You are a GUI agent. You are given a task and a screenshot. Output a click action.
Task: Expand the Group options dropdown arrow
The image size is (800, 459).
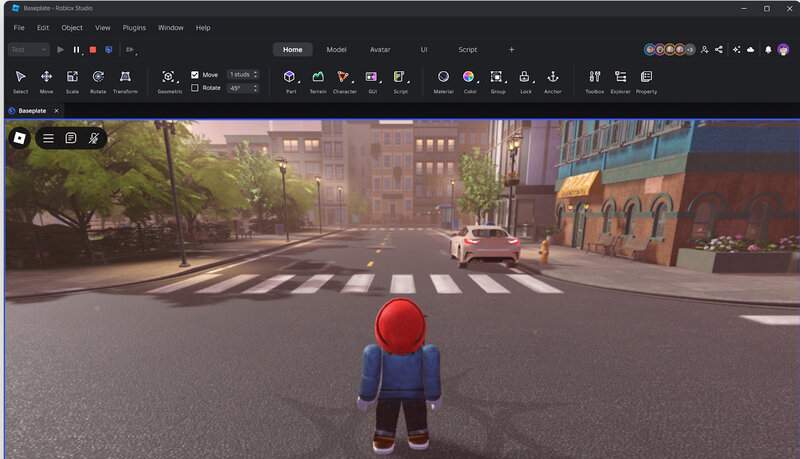[x=506, y=82]
